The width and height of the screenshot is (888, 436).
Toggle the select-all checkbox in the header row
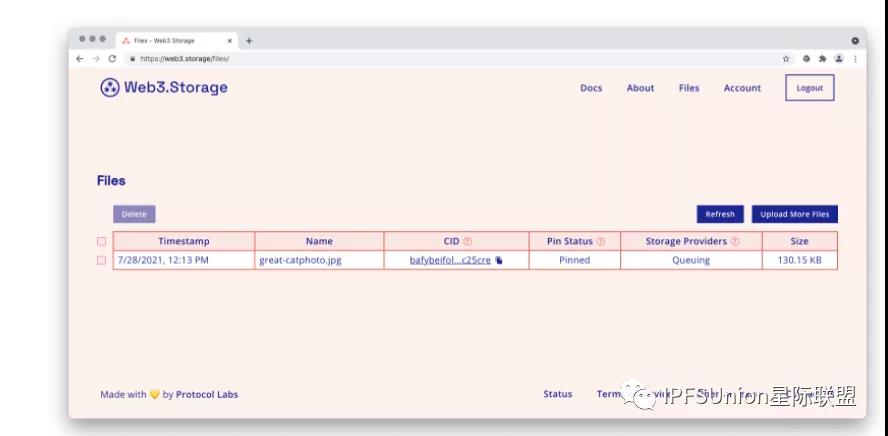[x=101, y=241]
